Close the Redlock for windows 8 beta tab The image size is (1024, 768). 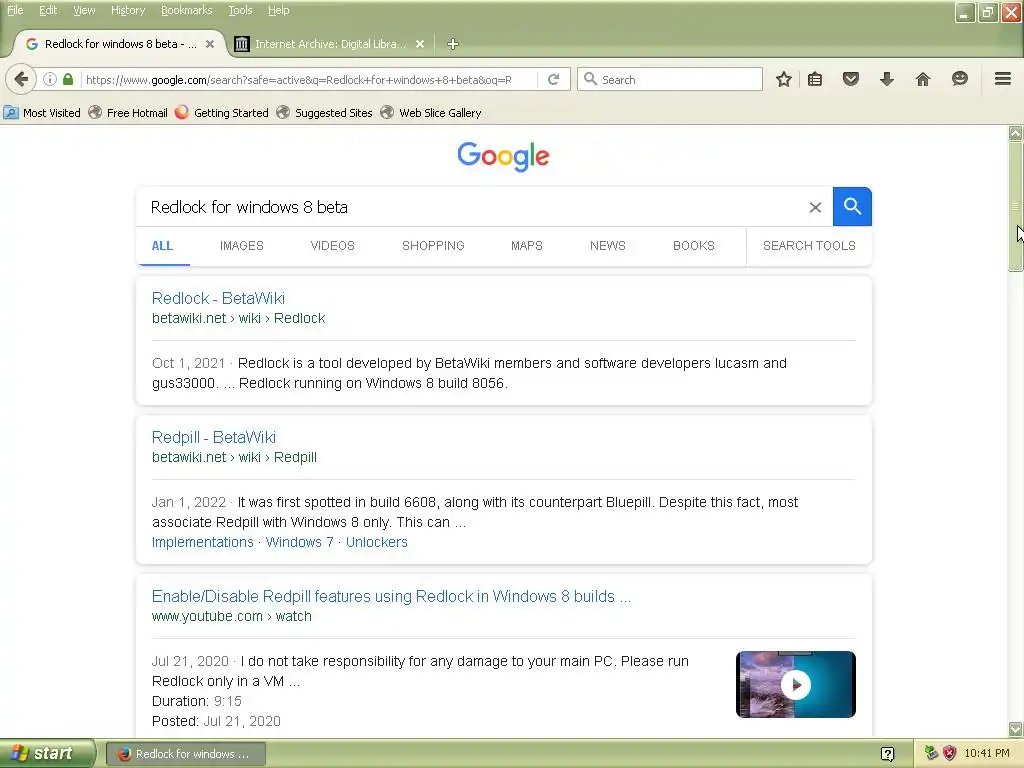click(x=210, y=44)
